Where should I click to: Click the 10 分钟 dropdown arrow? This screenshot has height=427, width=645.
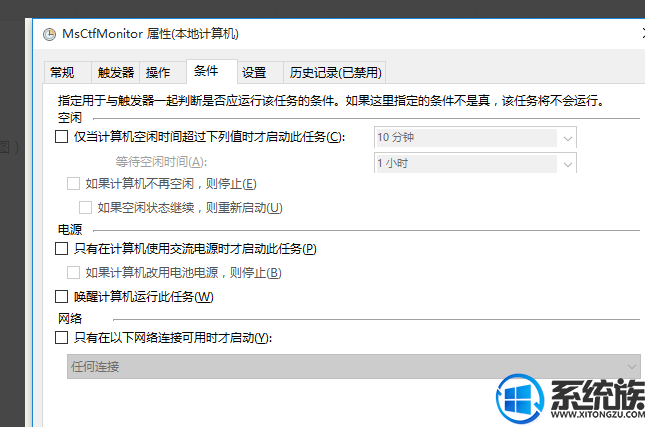(x=568, y=138)
